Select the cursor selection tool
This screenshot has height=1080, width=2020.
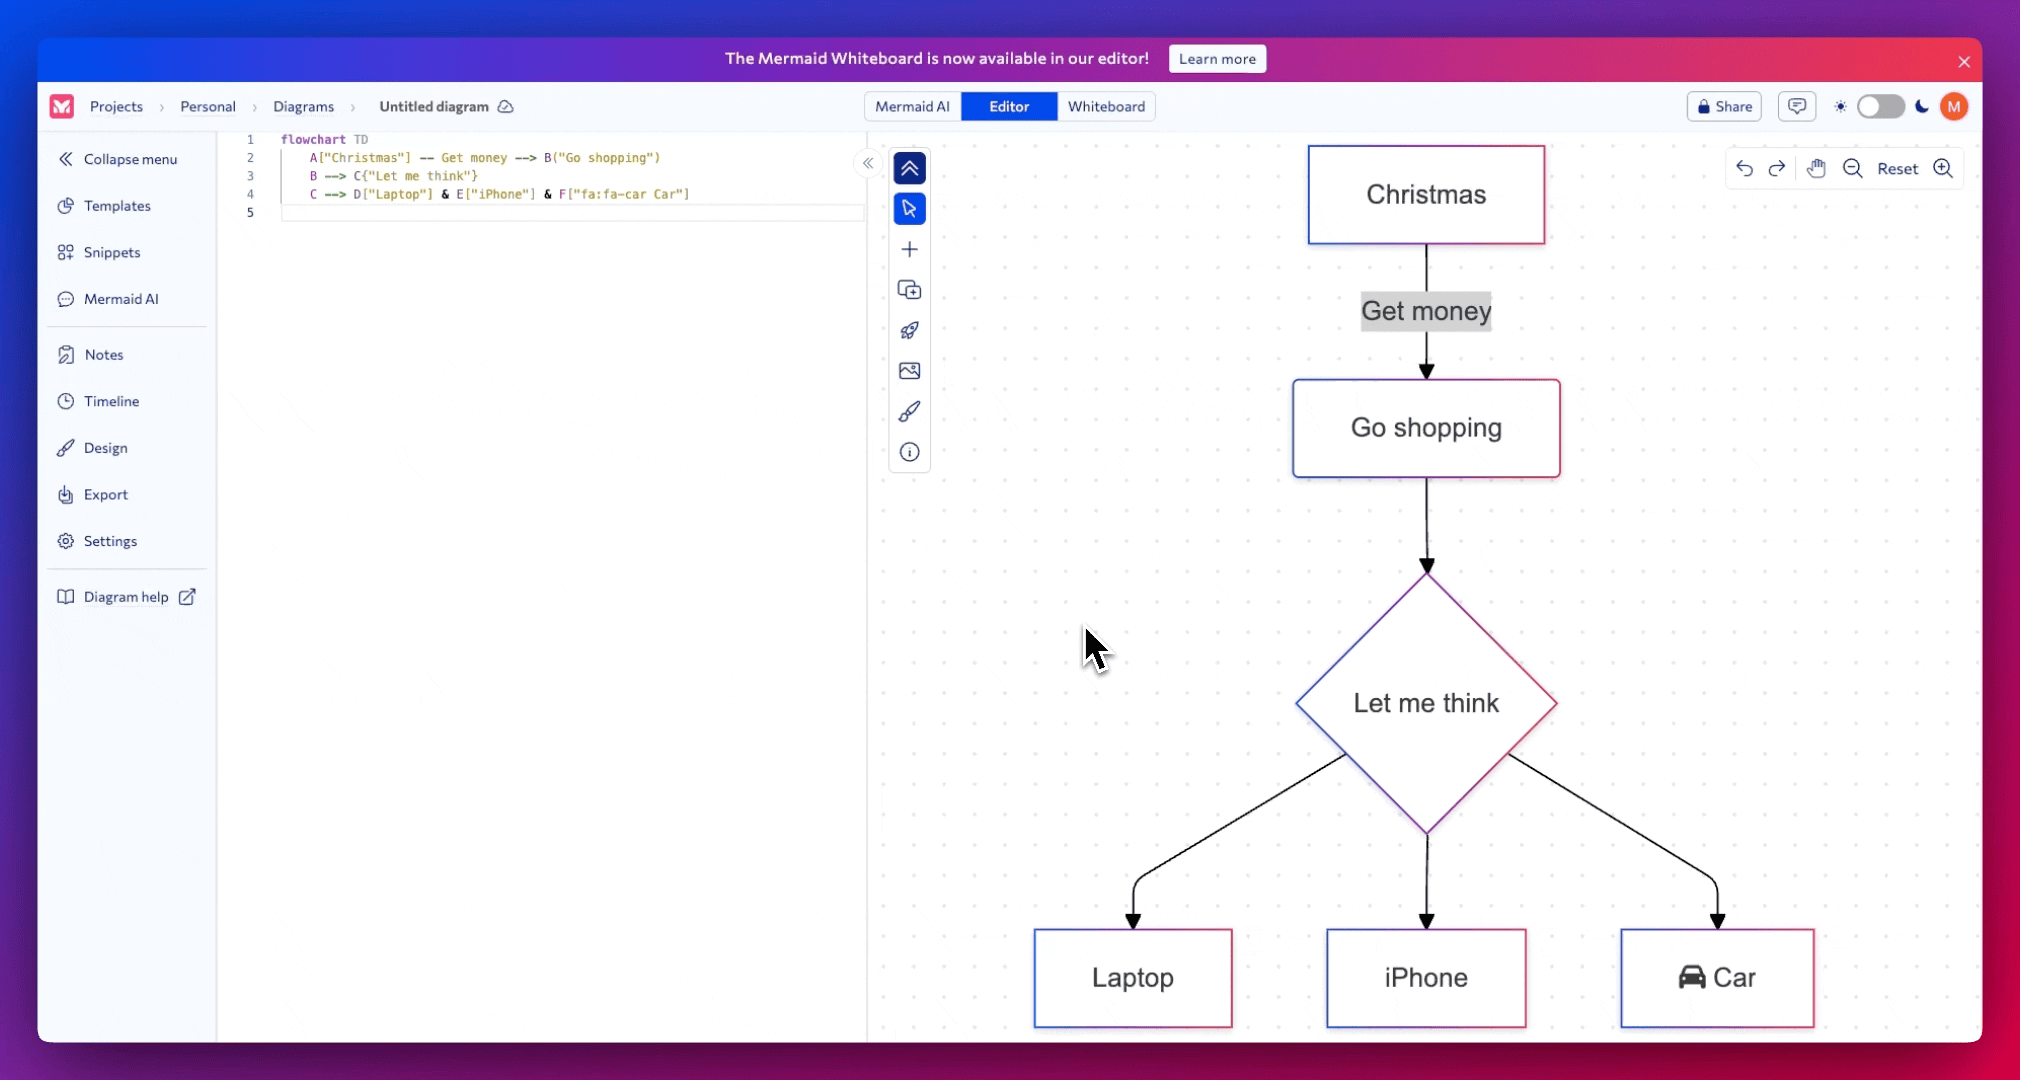click(x=909, y=208)
